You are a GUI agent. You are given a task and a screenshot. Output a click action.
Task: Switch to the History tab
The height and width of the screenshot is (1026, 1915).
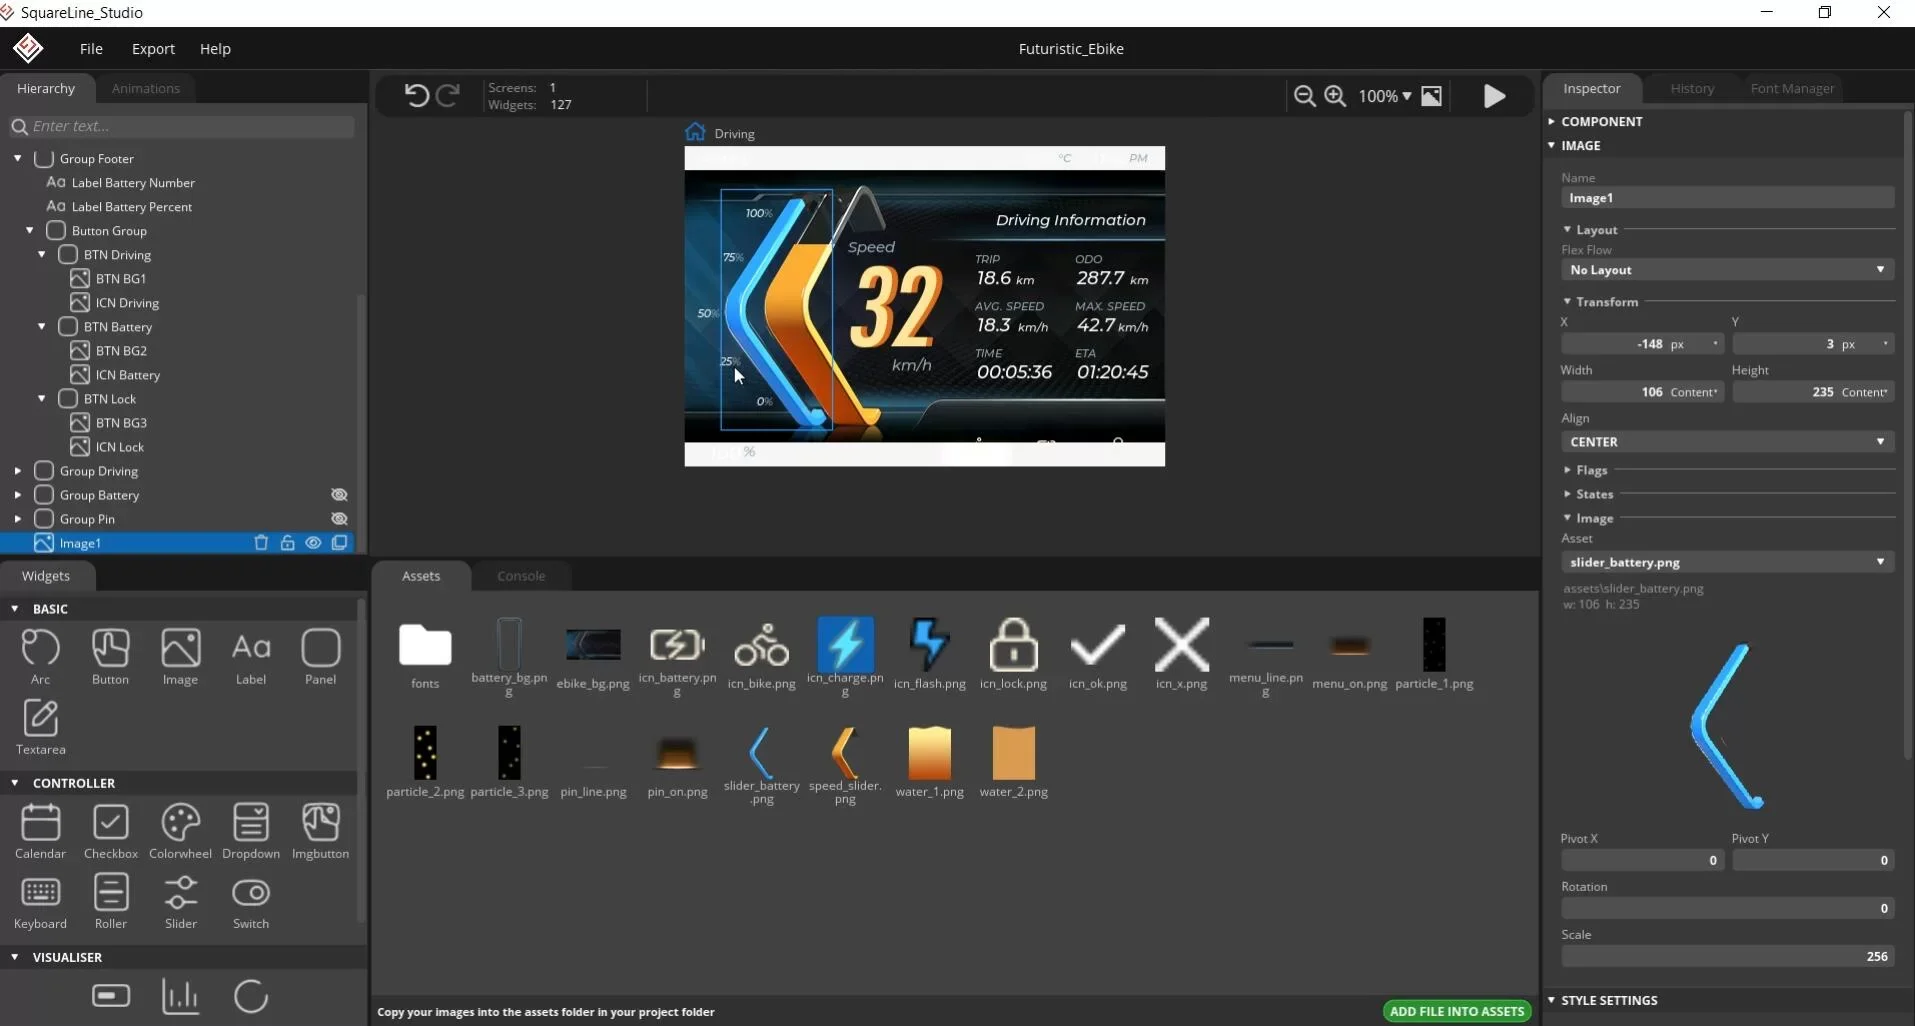[1692, 88]
